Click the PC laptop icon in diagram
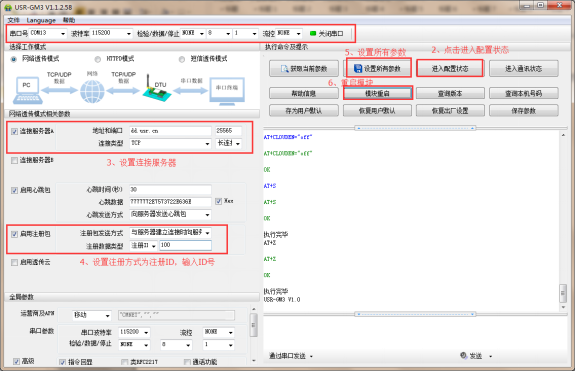 tap(28, 90)
